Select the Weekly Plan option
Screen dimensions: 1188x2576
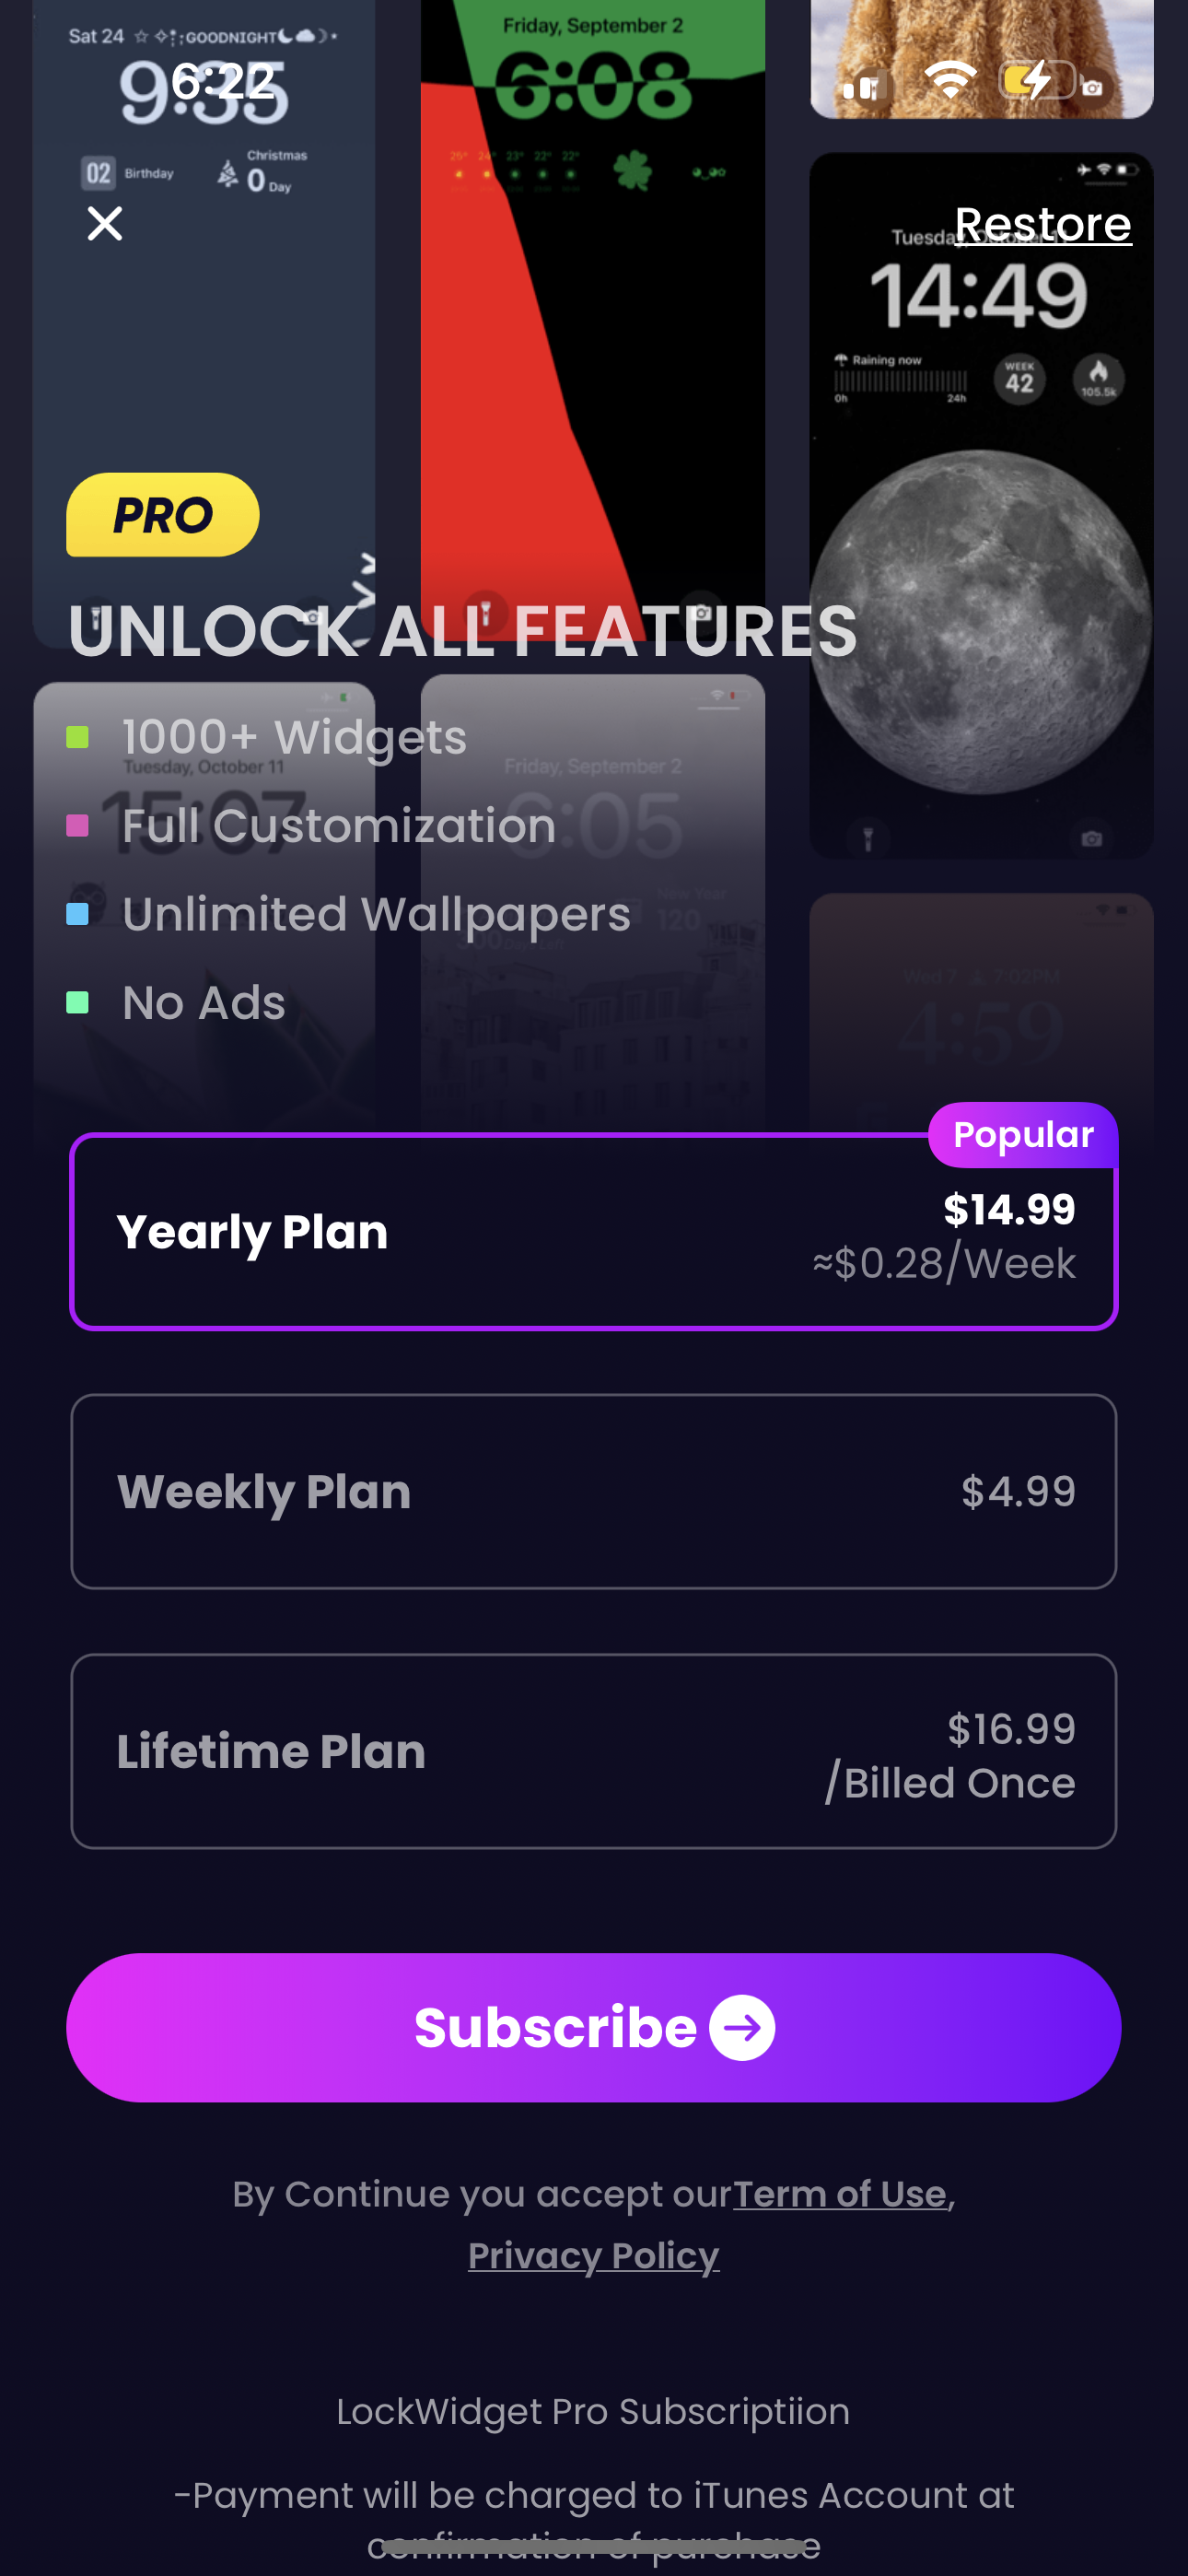(594, 1491)
